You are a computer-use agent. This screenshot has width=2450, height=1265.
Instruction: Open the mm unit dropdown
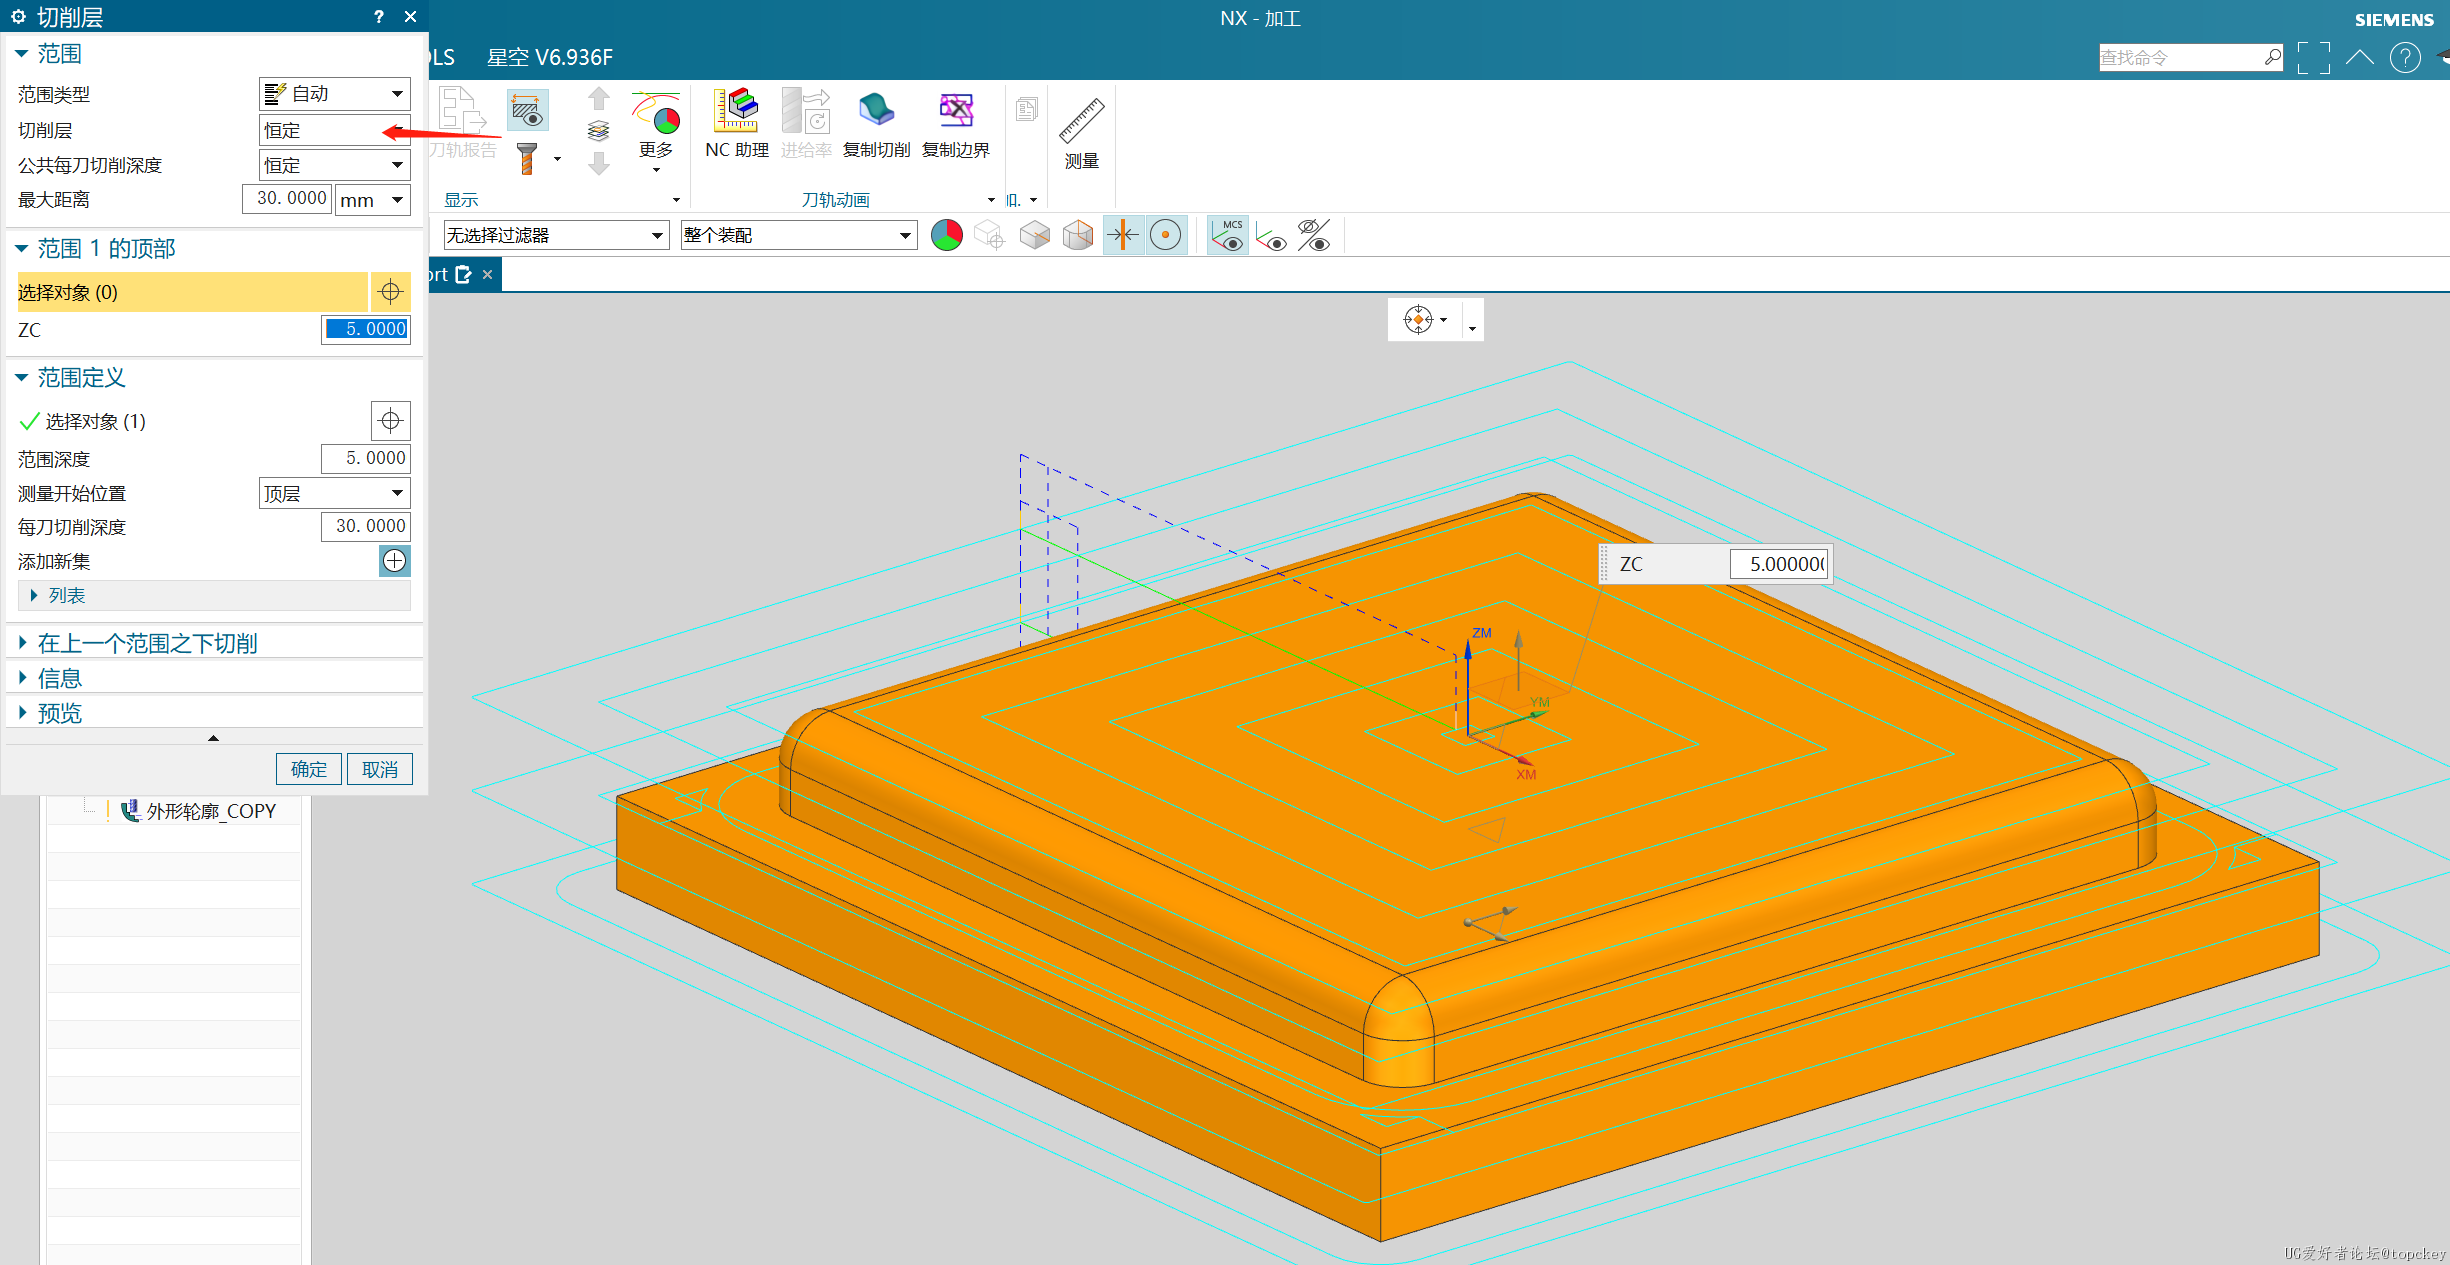click(x=372, y=200)
